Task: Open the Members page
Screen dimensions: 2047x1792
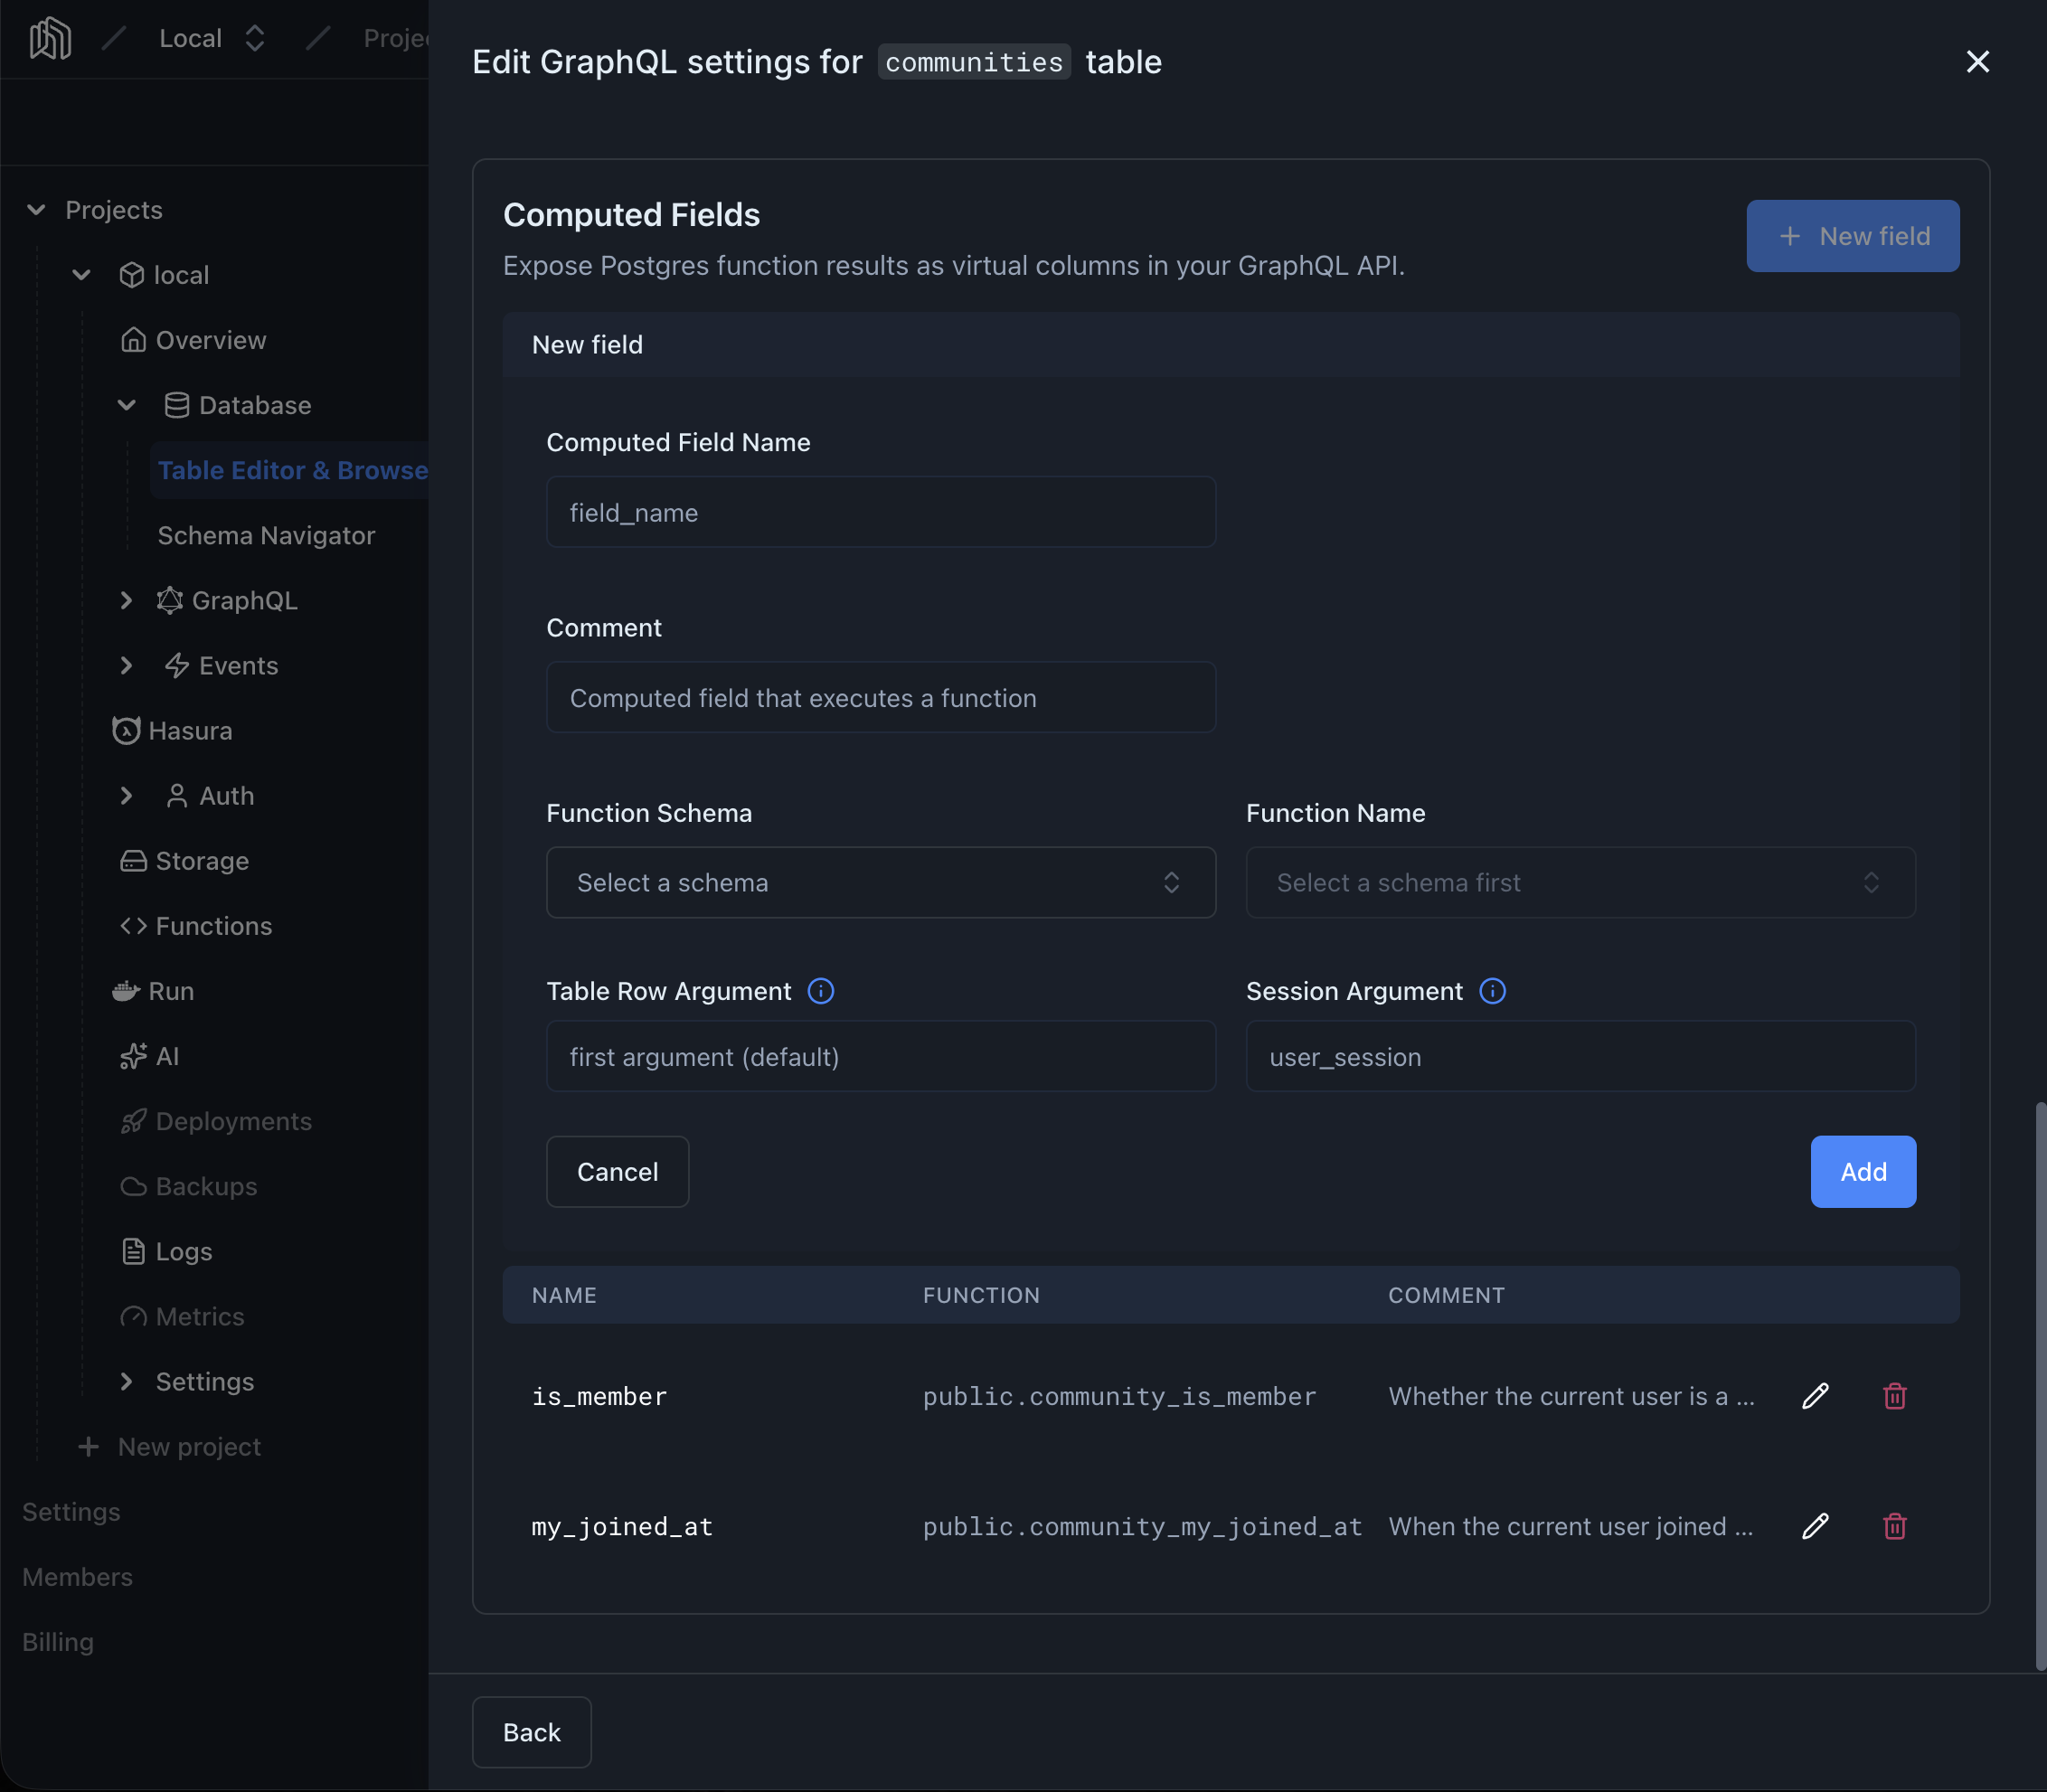Action: click(x=77, y=1576)
